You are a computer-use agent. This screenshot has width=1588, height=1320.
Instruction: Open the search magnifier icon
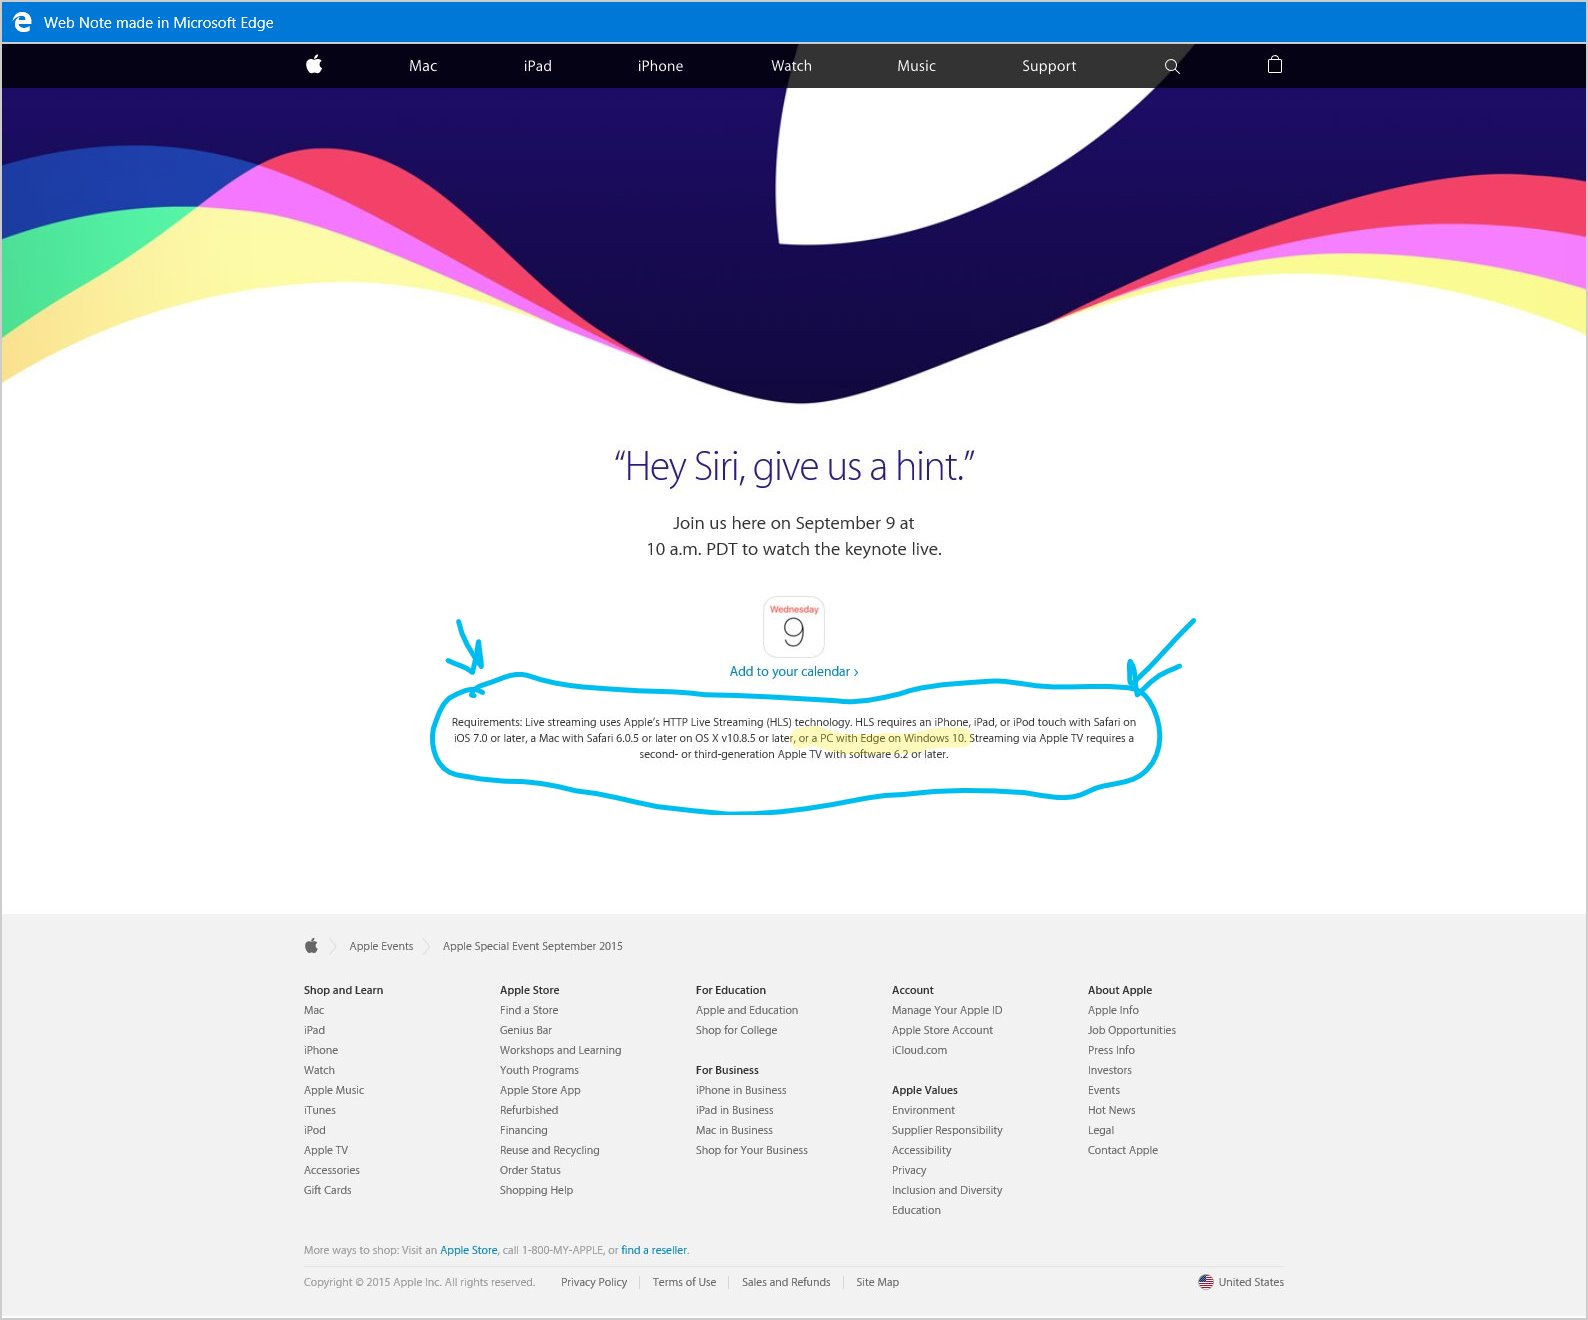tap(1172, 66)
